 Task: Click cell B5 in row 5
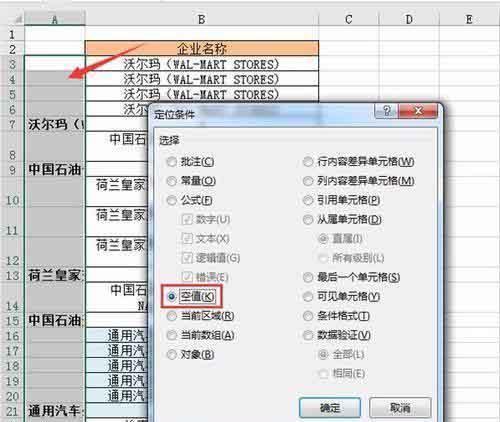(x=202, y=94)
